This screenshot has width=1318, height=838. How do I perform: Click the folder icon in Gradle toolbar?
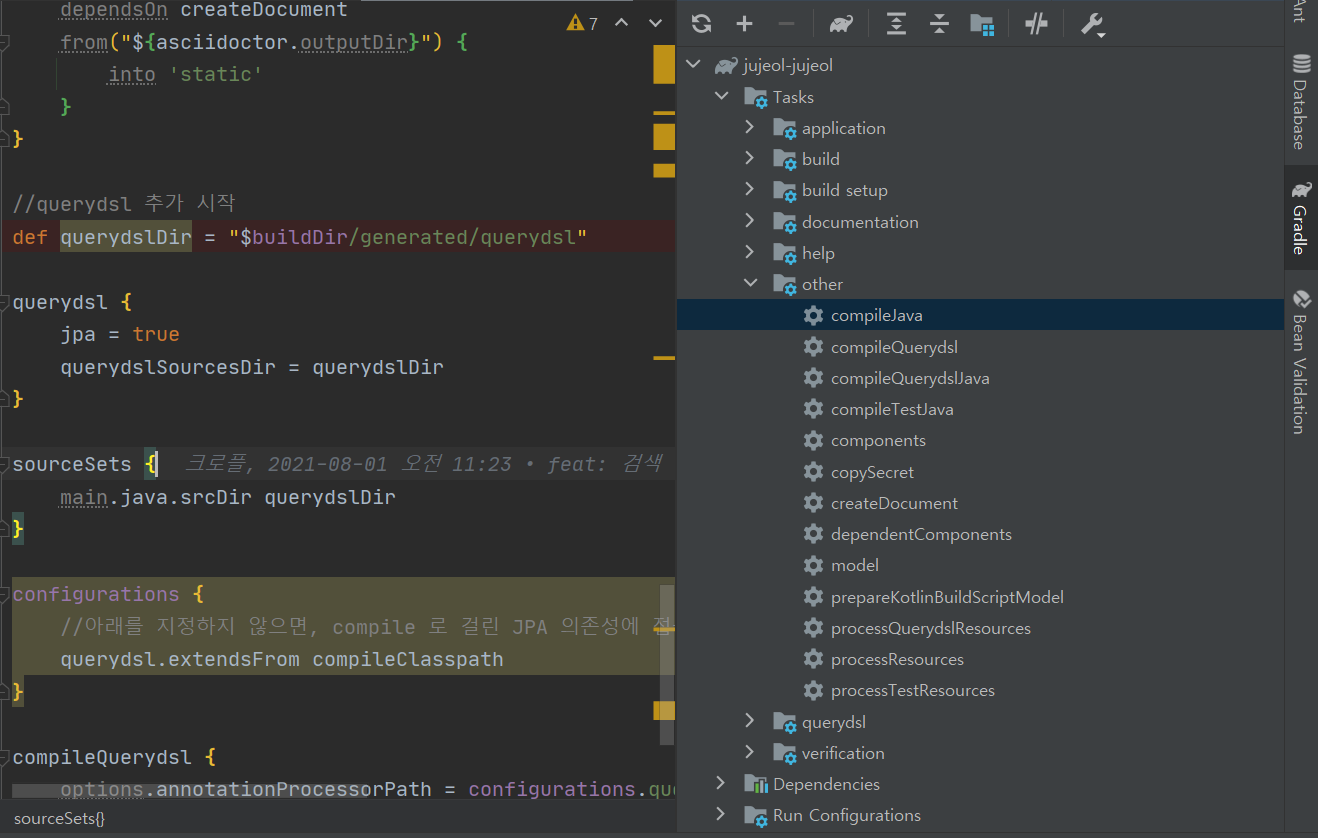pos(982,24)
